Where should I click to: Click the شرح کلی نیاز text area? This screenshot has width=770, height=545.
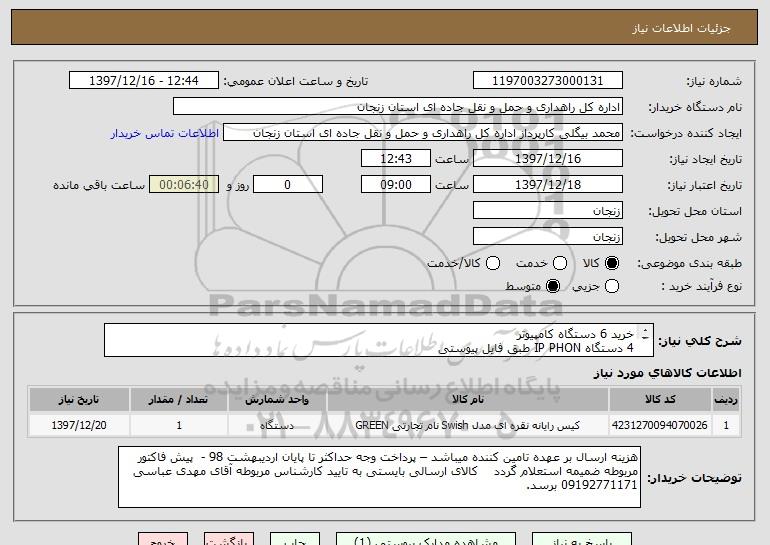[379, 340]
